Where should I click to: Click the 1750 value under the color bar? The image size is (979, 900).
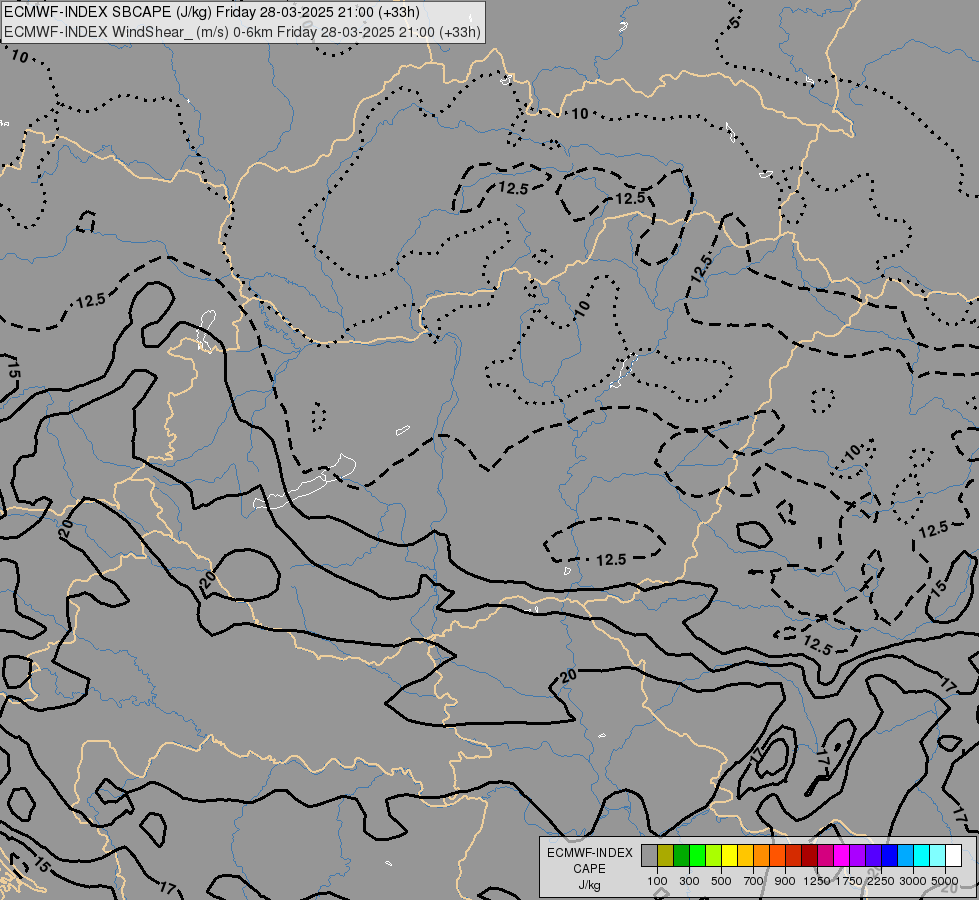click(x=849, y=881)
